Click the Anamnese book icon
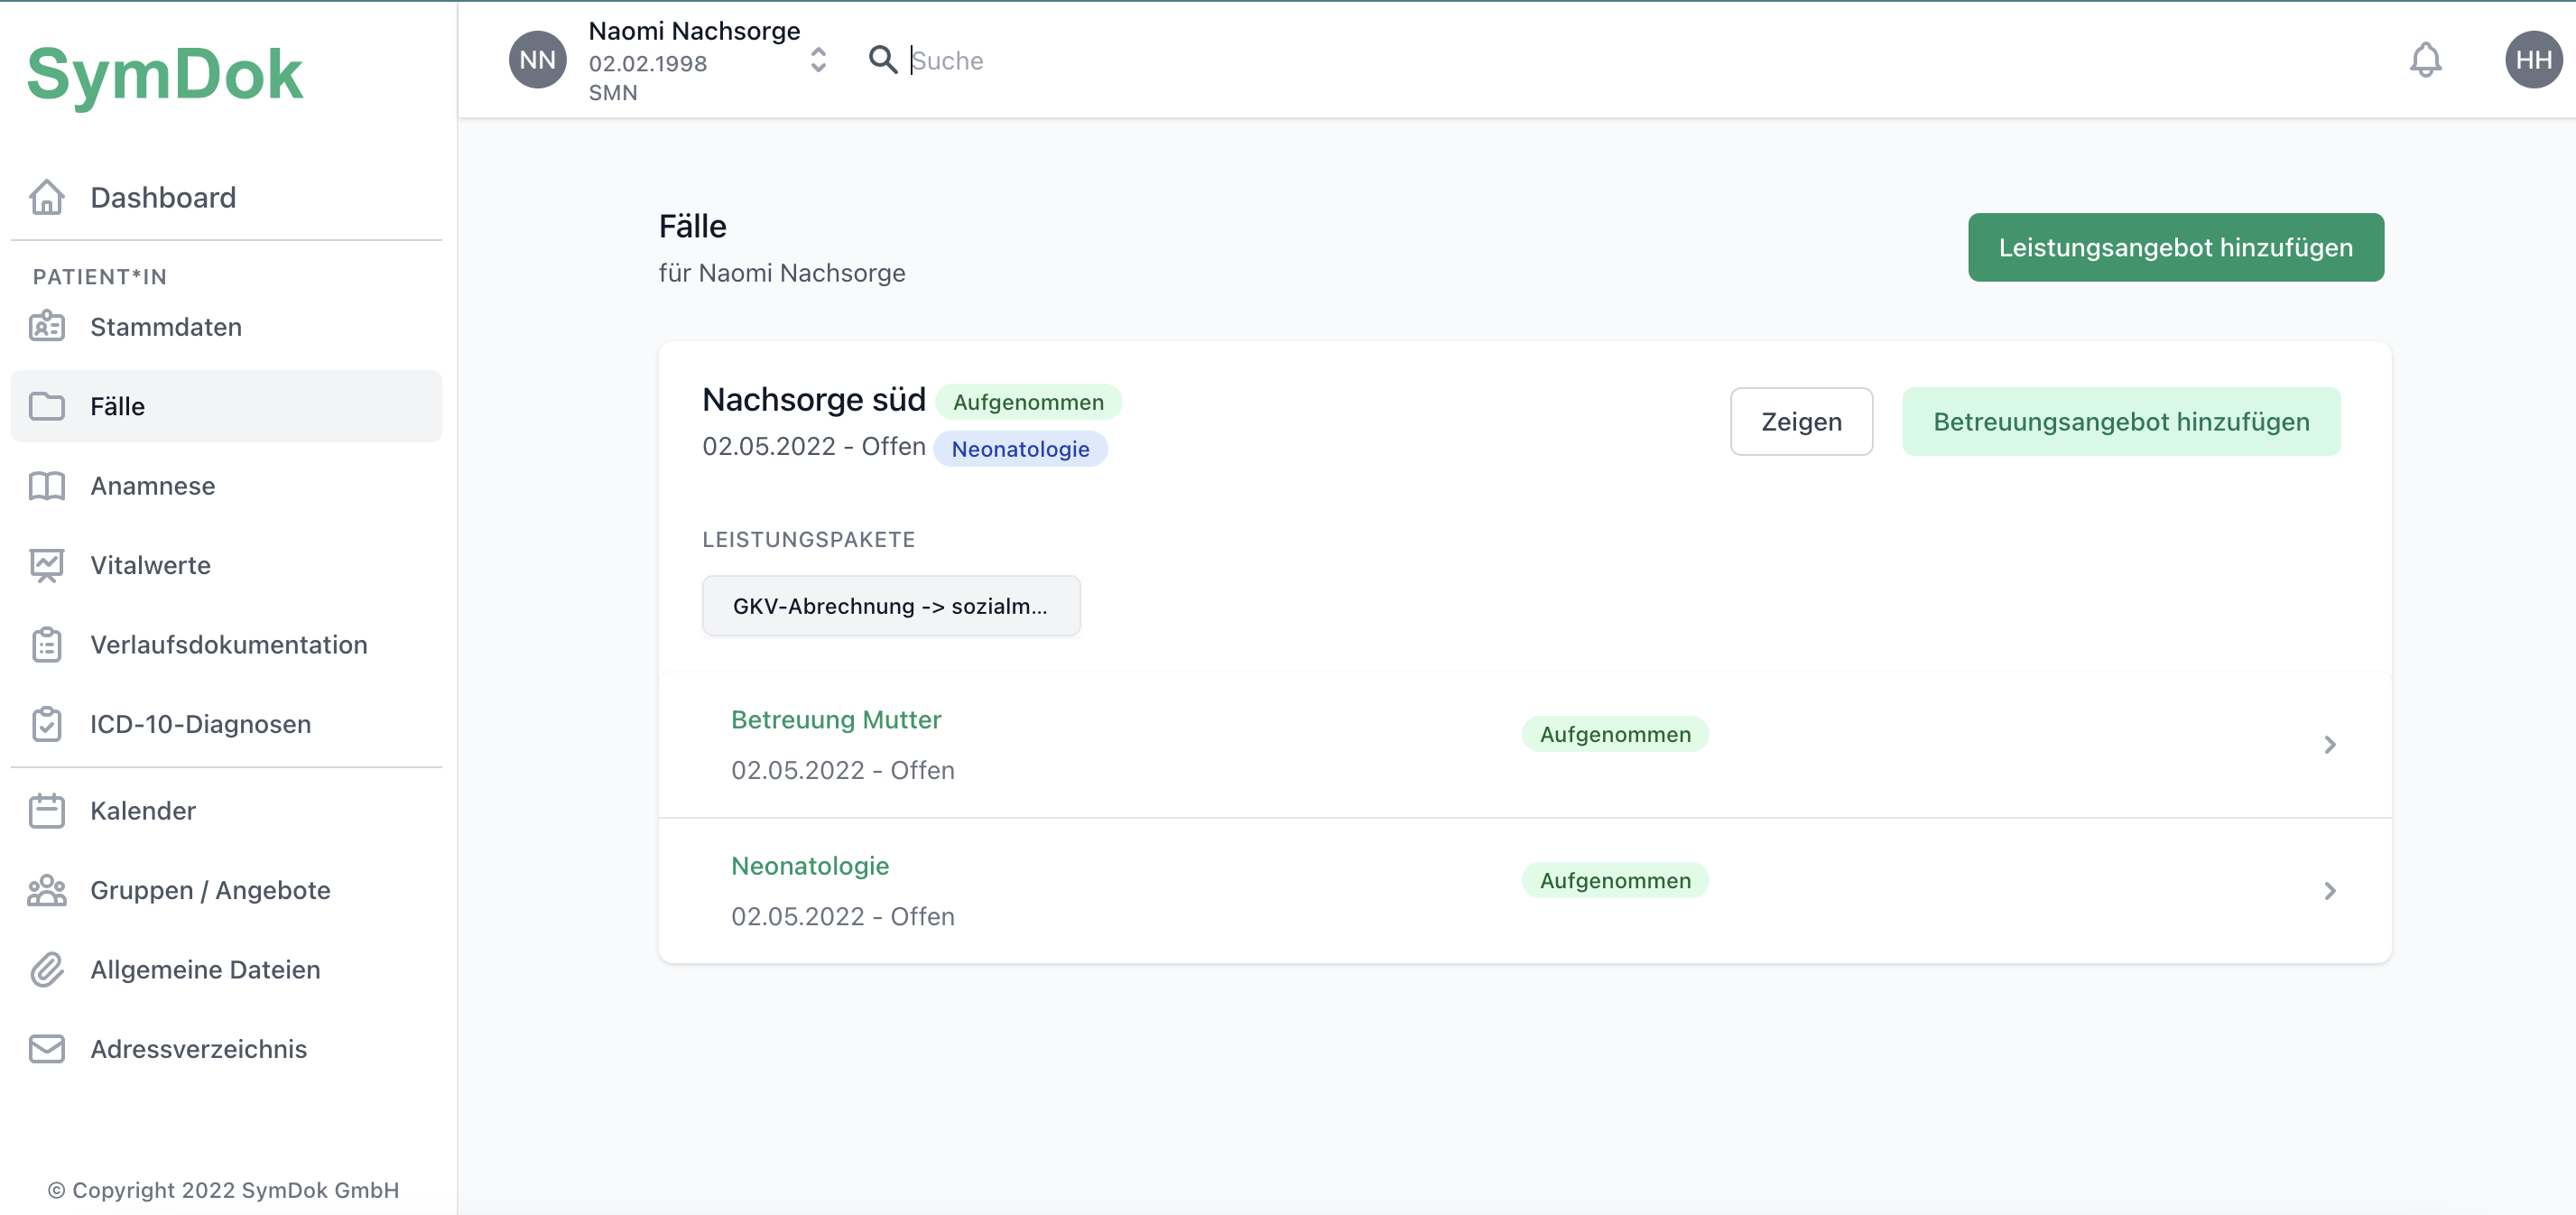The width and height of the screenshot is (2576, 1215). point(47,486)
